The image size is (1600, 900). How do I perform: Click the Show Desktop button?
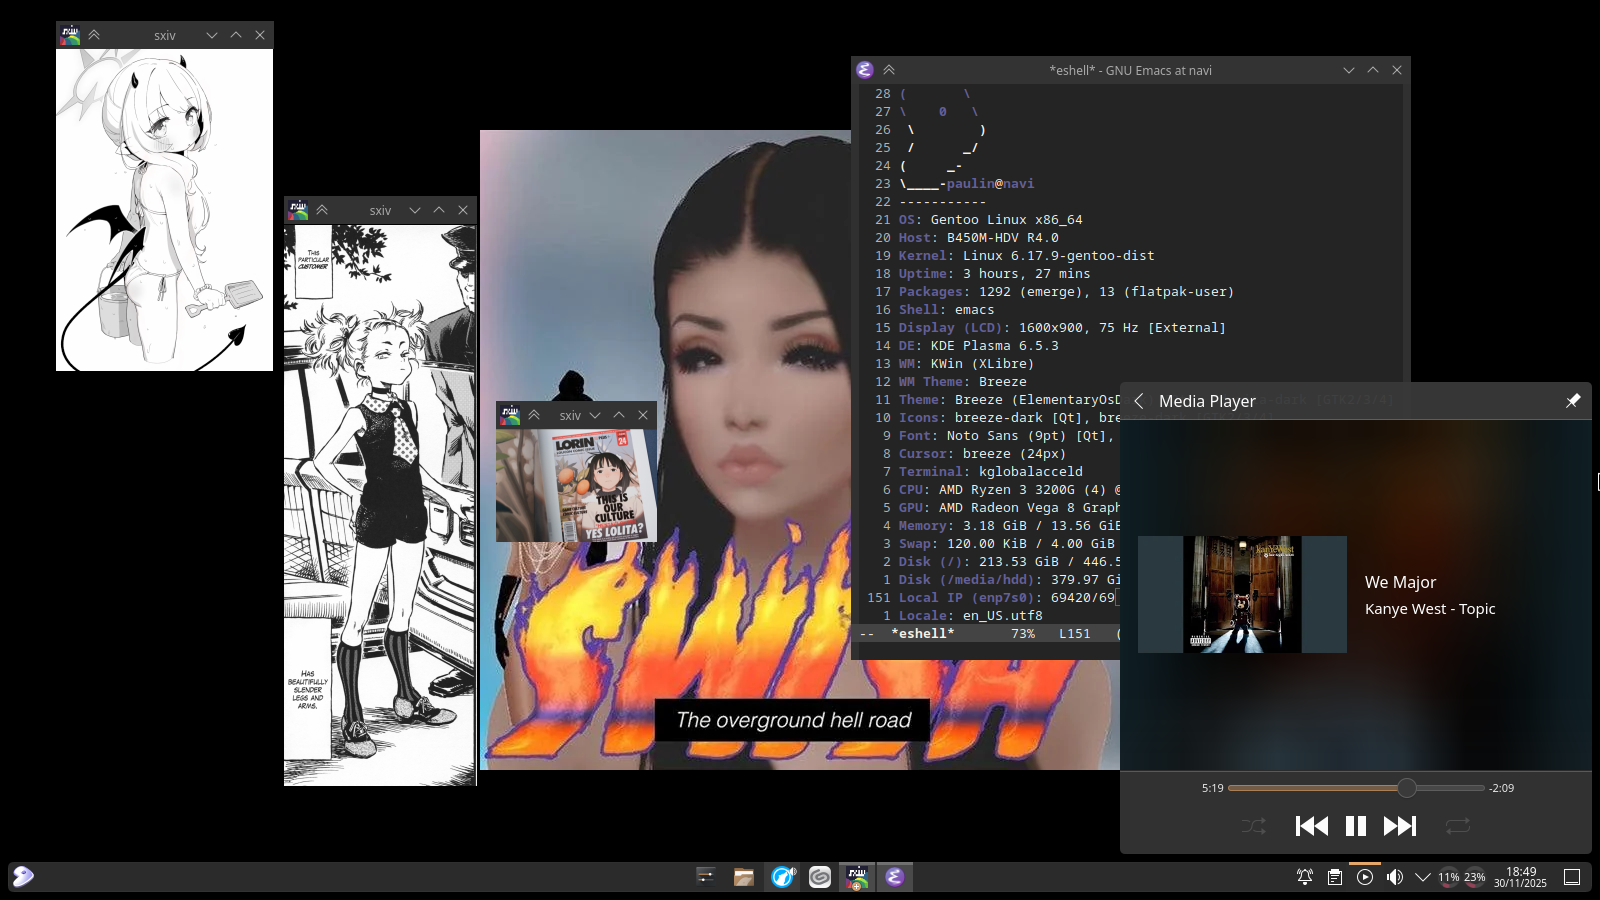pos(1572,877)
